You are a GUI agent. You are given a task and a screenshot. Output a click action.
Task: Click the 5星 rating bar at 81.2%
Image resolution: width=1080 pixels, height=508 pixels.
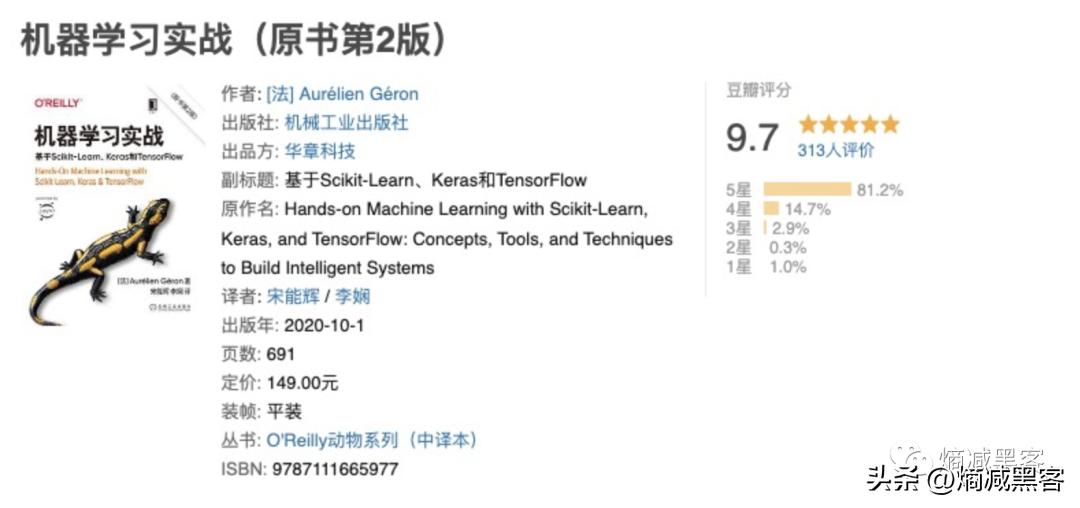(x=806, y=189)
